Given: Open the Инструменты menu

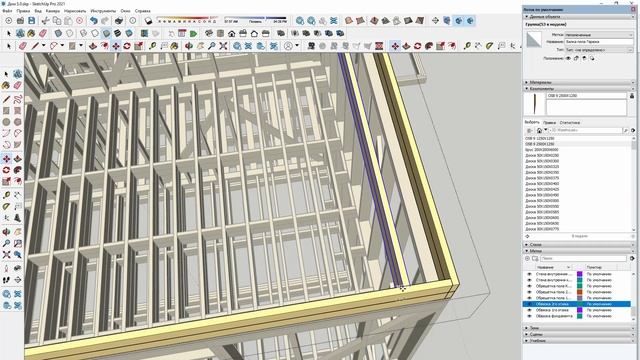Looking at the screenshot, I should 103,11.
